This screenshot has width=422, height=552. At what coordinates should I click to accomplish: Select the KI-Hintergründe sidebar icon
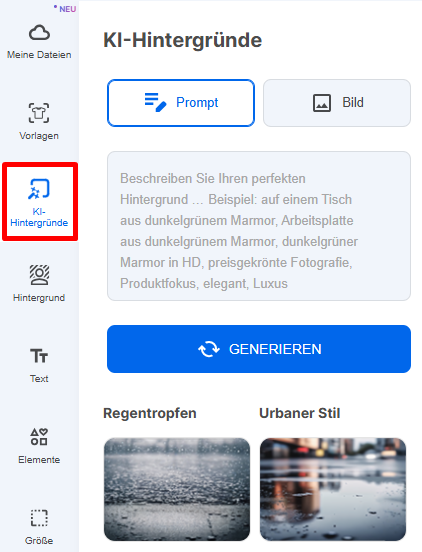tap(39, 189)
